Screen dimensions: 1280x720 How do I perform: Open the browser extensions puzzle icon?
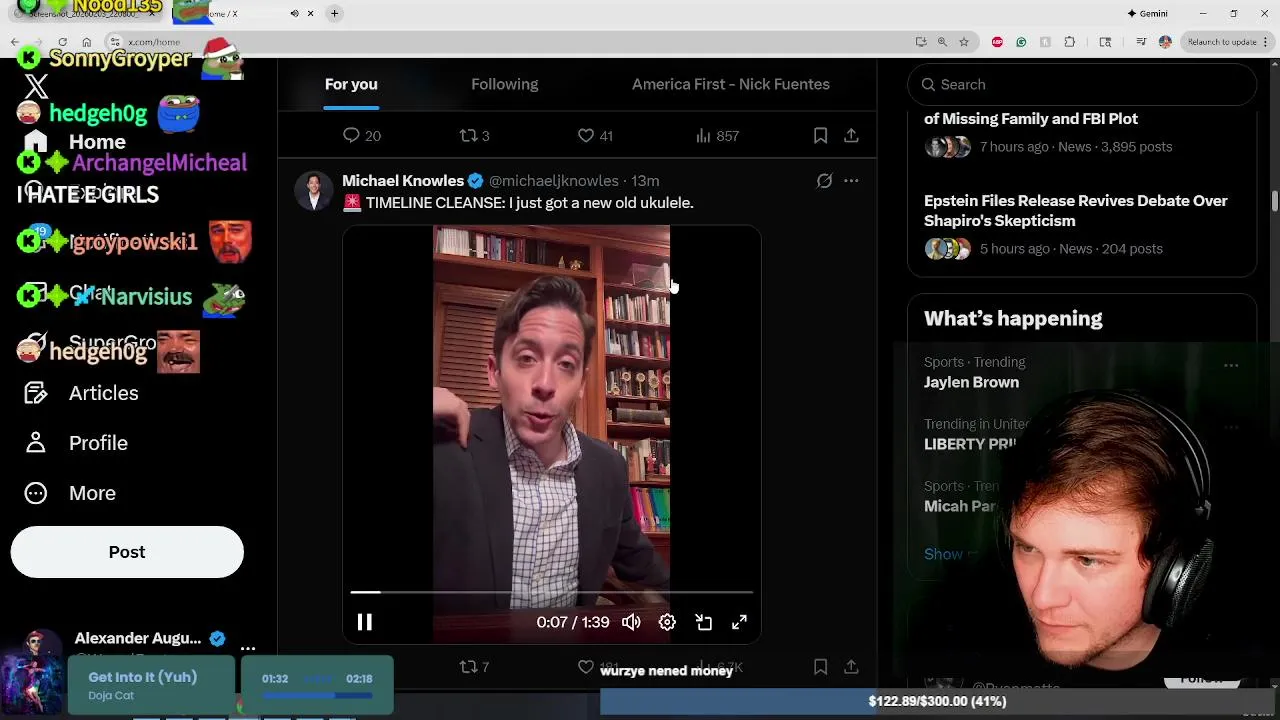point(1070,42)
